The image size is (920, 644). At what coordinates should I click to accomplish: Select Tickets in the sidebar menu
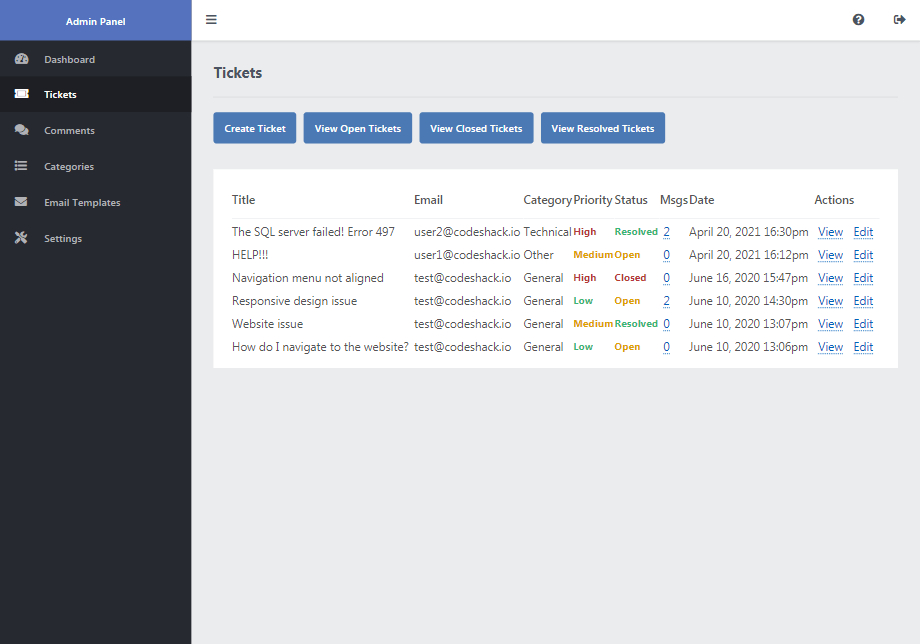[96, 94]
